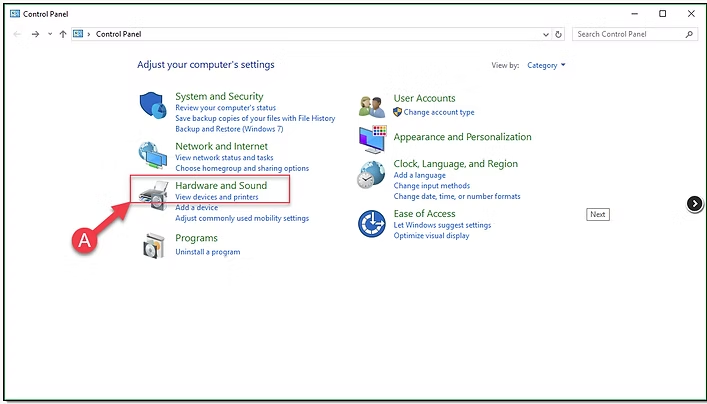
Task: Click the Programs category icon
Action: [x=152, y=245]
